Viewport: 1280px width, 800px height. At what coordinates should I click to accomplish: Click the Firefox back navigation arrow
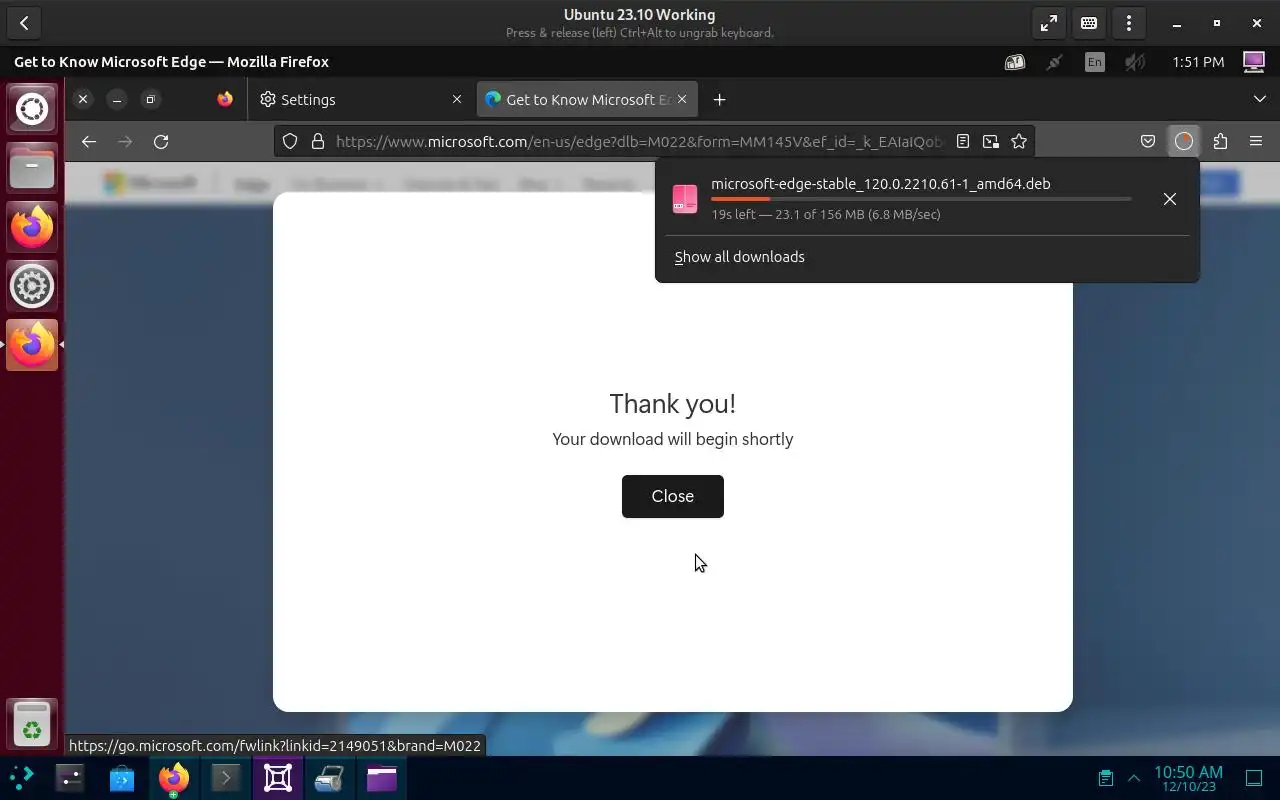point(89,141)
